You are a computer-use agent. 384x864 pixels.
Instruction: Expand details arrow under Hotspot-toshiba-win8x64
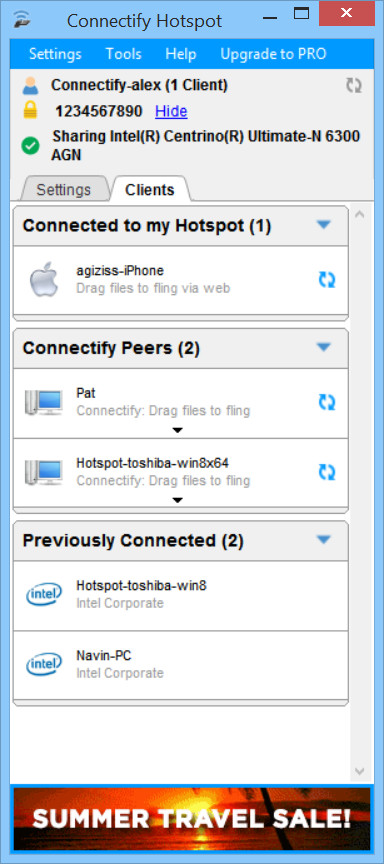177,500
